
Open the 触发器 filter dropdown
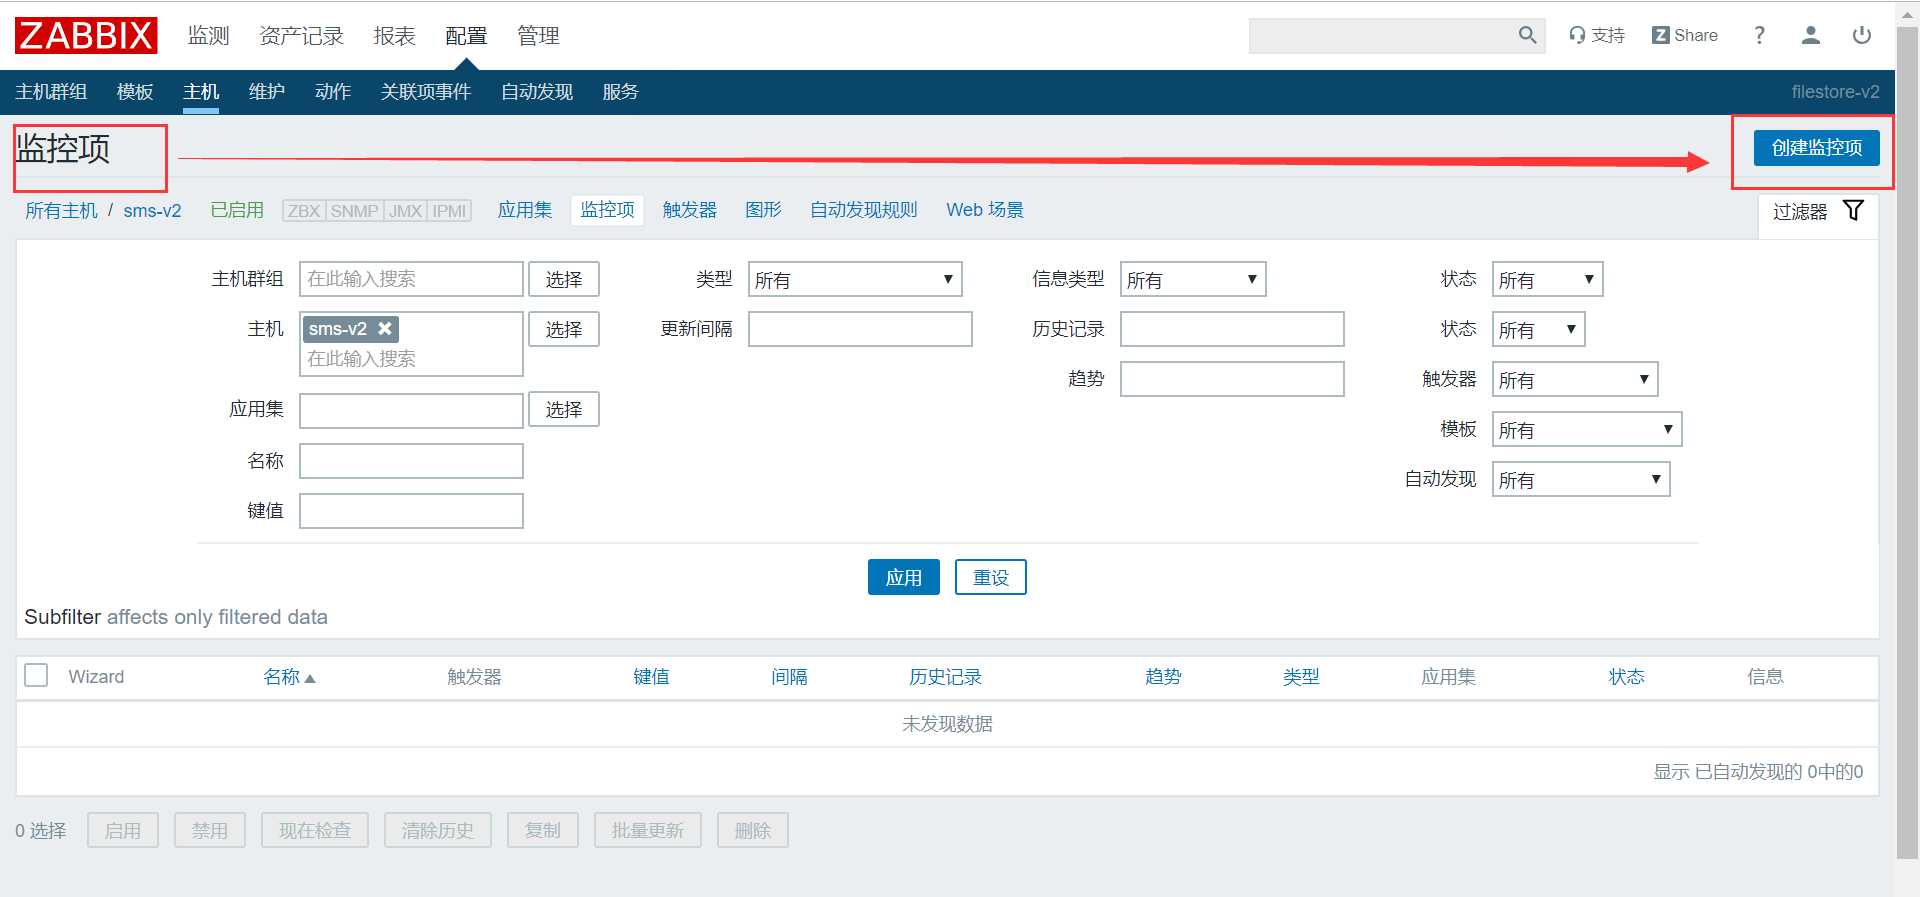[x=1575, y=379]
